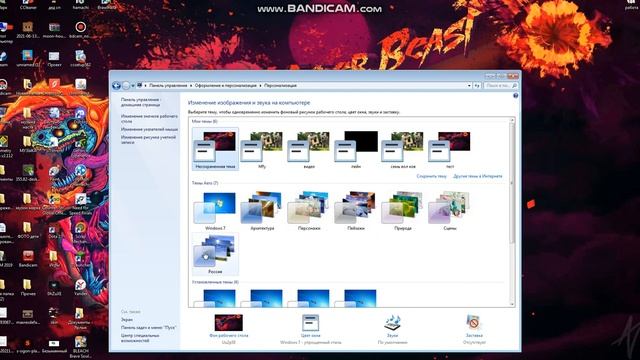Go back with the navigation arrow

[x=116, y=86]
